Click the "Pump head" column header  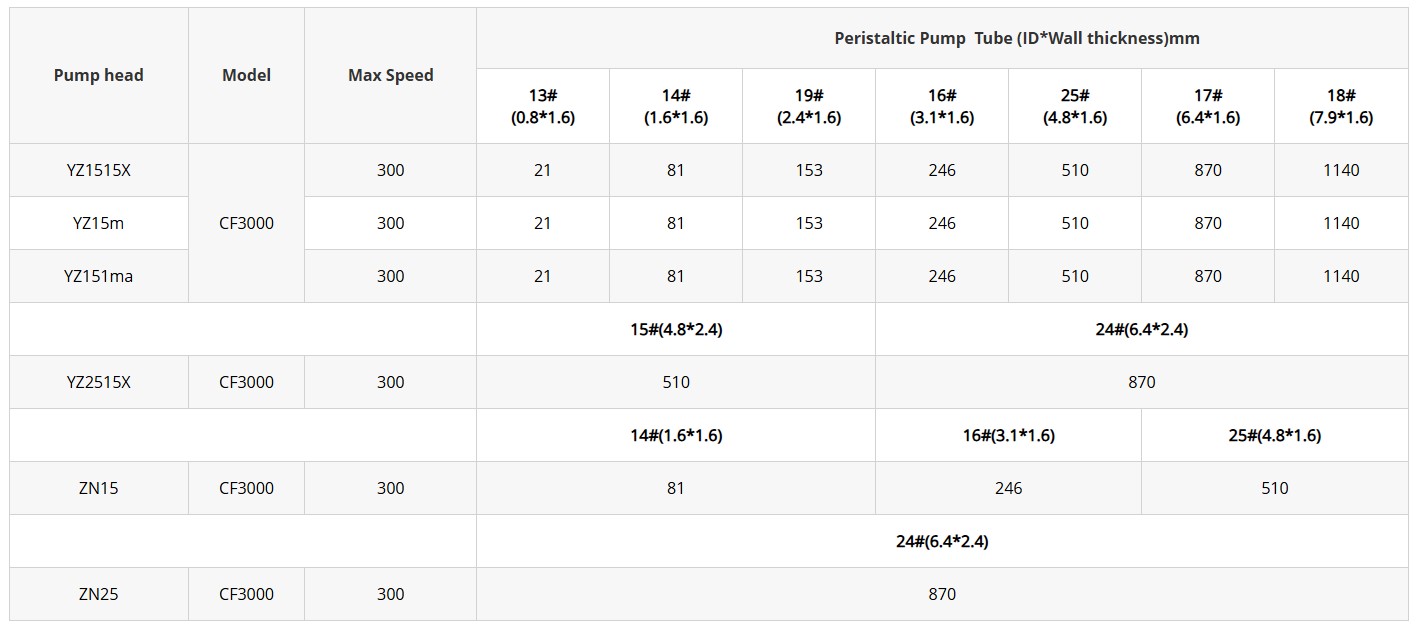(98, 75)
